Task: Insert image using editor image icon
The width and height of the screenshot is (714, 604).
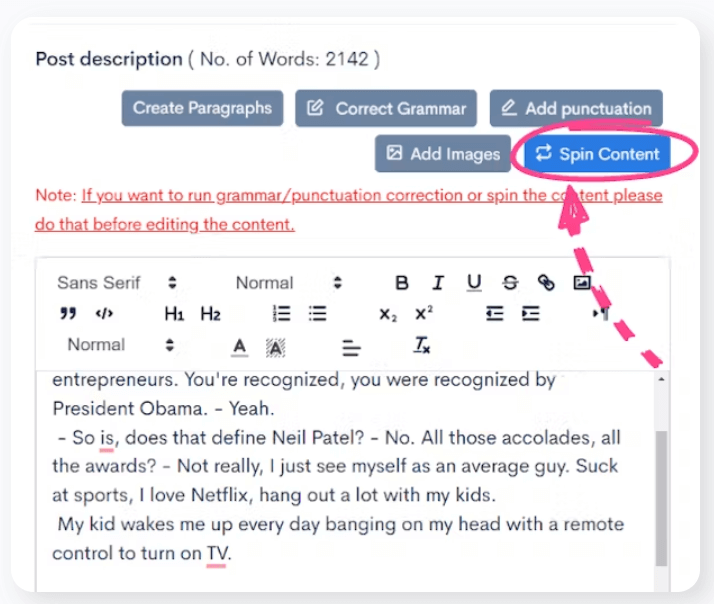Action: pyautogui.click(x=582, y=283)
